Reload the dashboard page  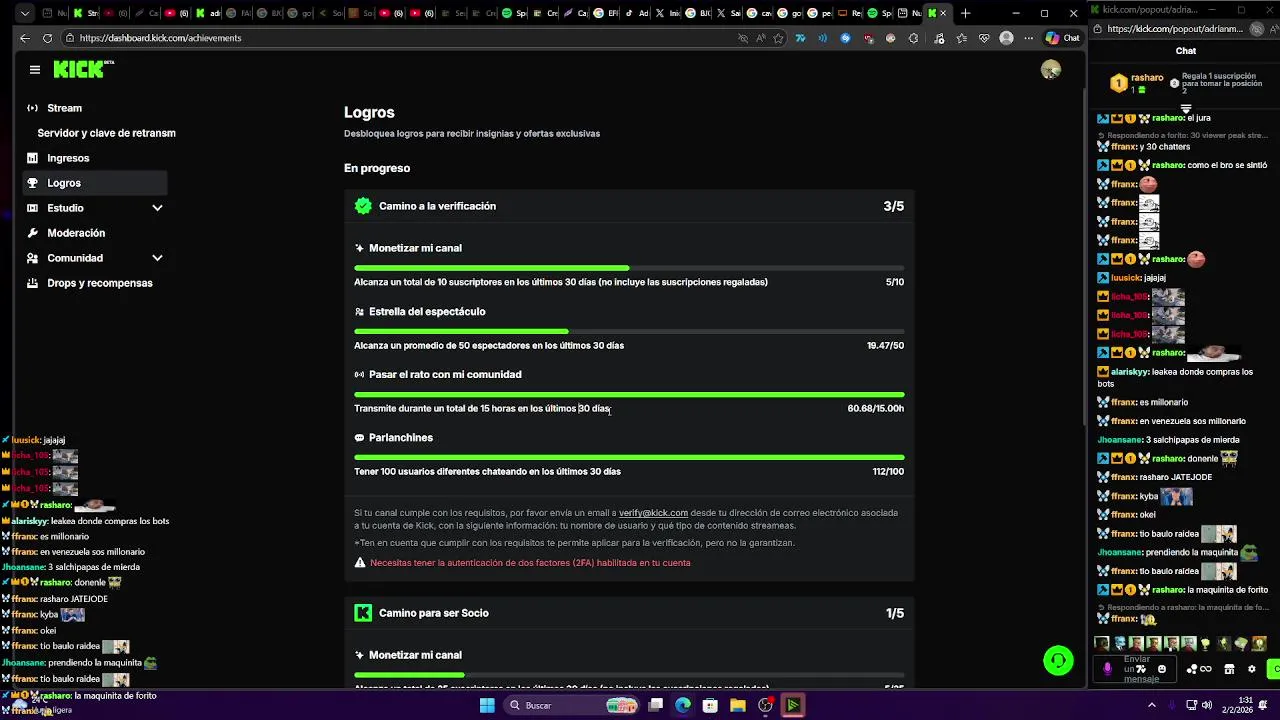point(47,38)
